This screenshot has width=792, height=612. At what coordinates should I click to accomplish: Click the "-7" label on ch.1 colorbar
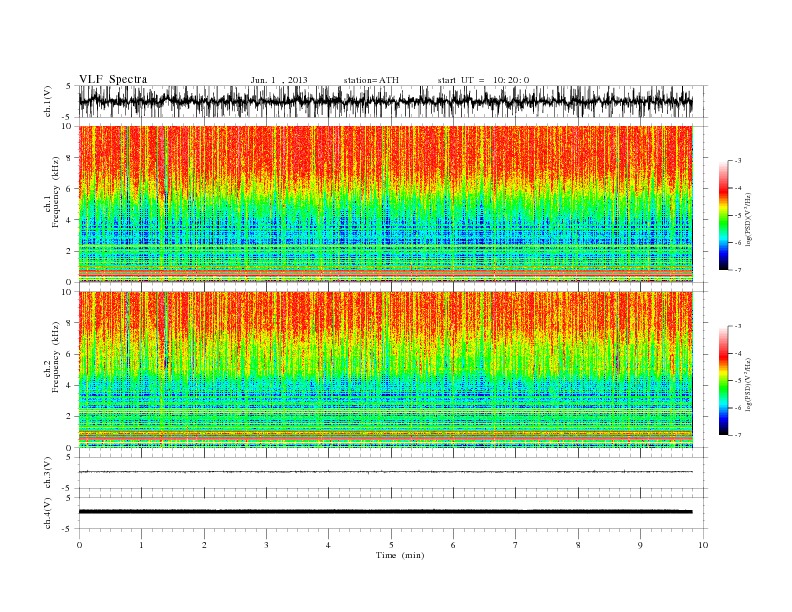[x=738, y=270]
